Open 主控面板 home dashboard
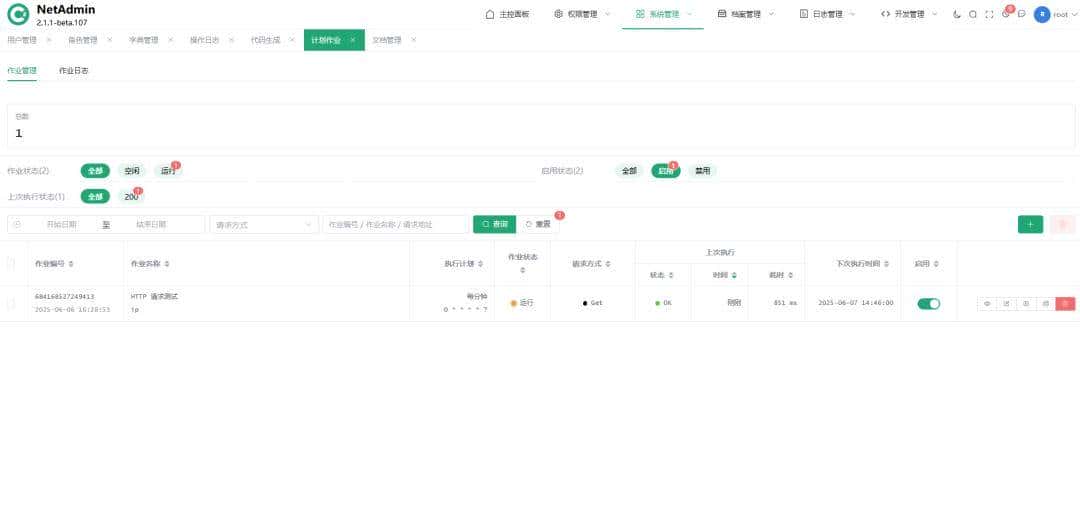 508,14
